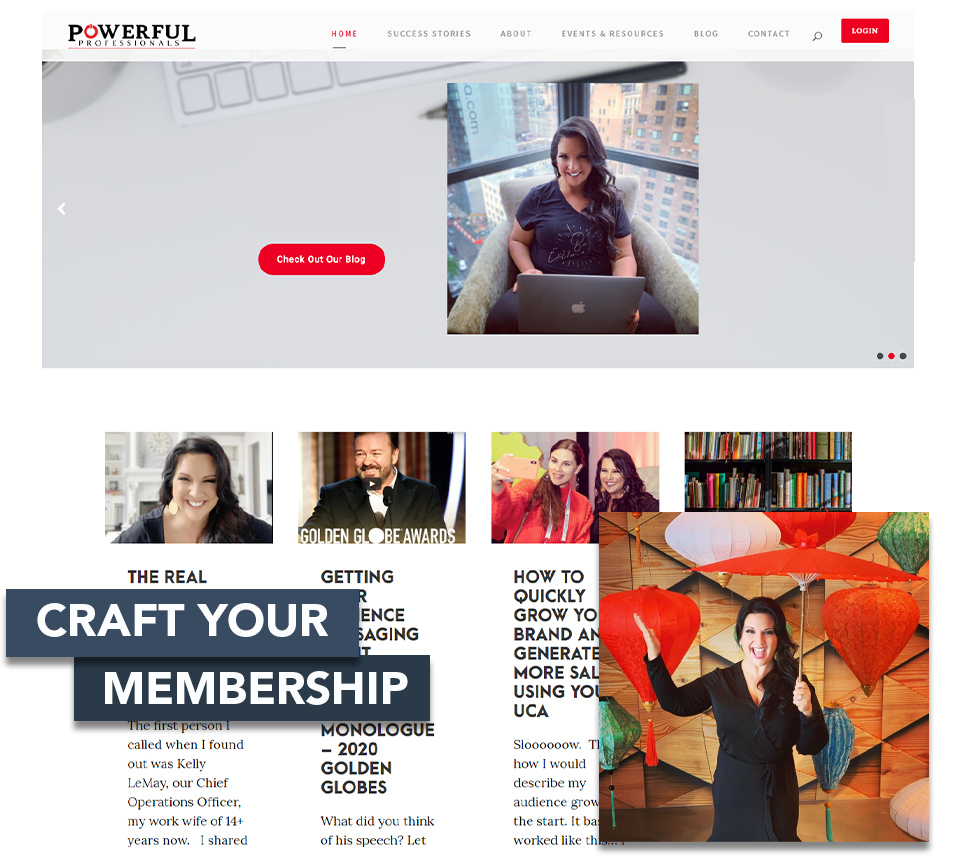This screenshot has height=859, width=957.
Task: Select the red active slider dot
Action: [x=891, y=356]
